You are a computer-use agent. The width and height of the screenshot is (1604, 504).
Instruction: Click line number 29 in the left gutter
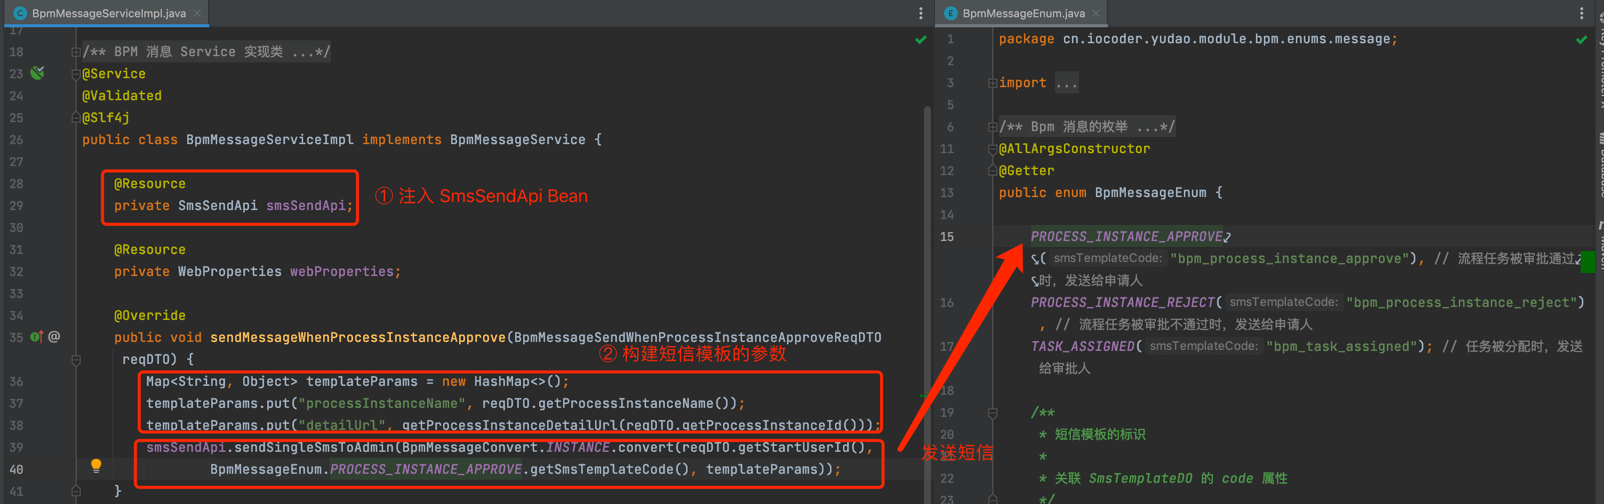tap(16, 206)
